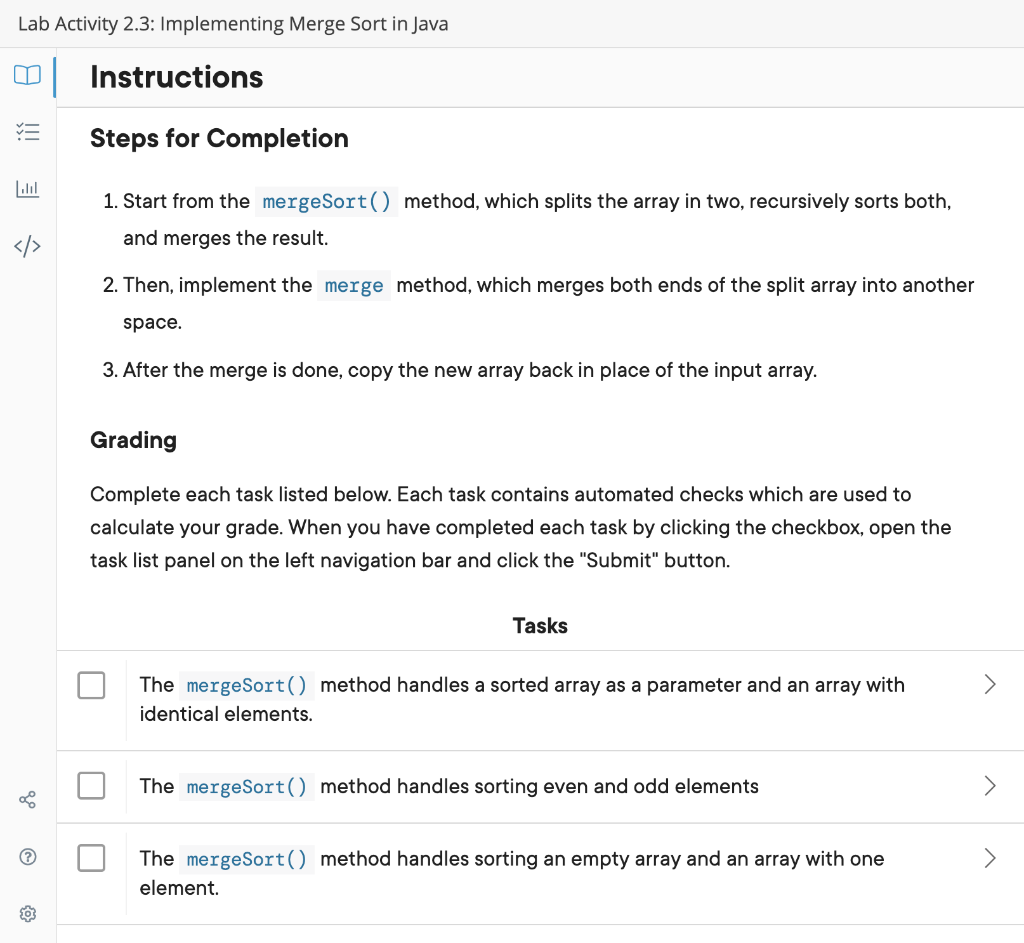
Task: Open help via the question mark icon
Action: 27,857
